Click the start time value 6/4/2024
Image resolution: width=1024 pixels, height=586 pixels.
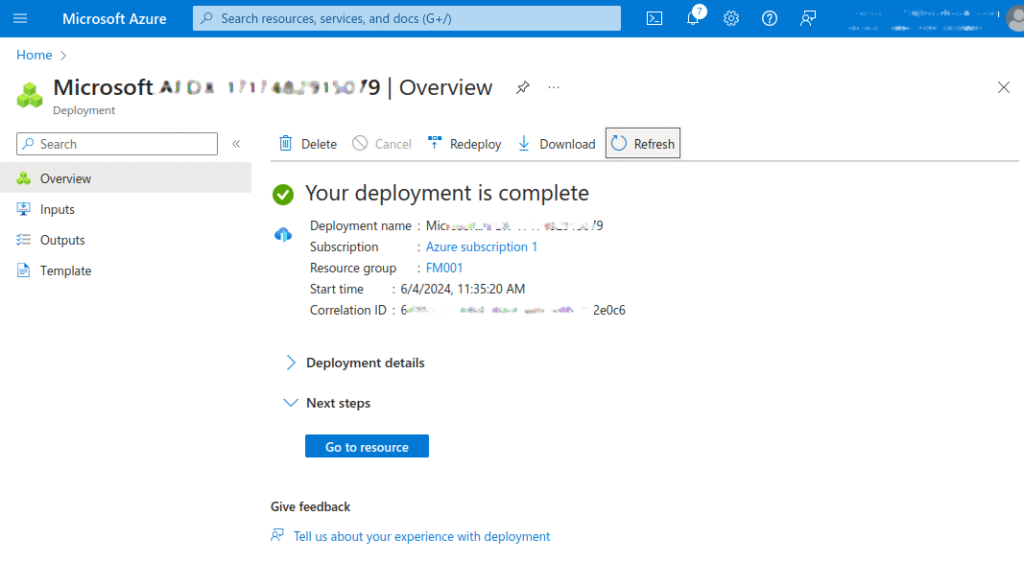(462, 289)
